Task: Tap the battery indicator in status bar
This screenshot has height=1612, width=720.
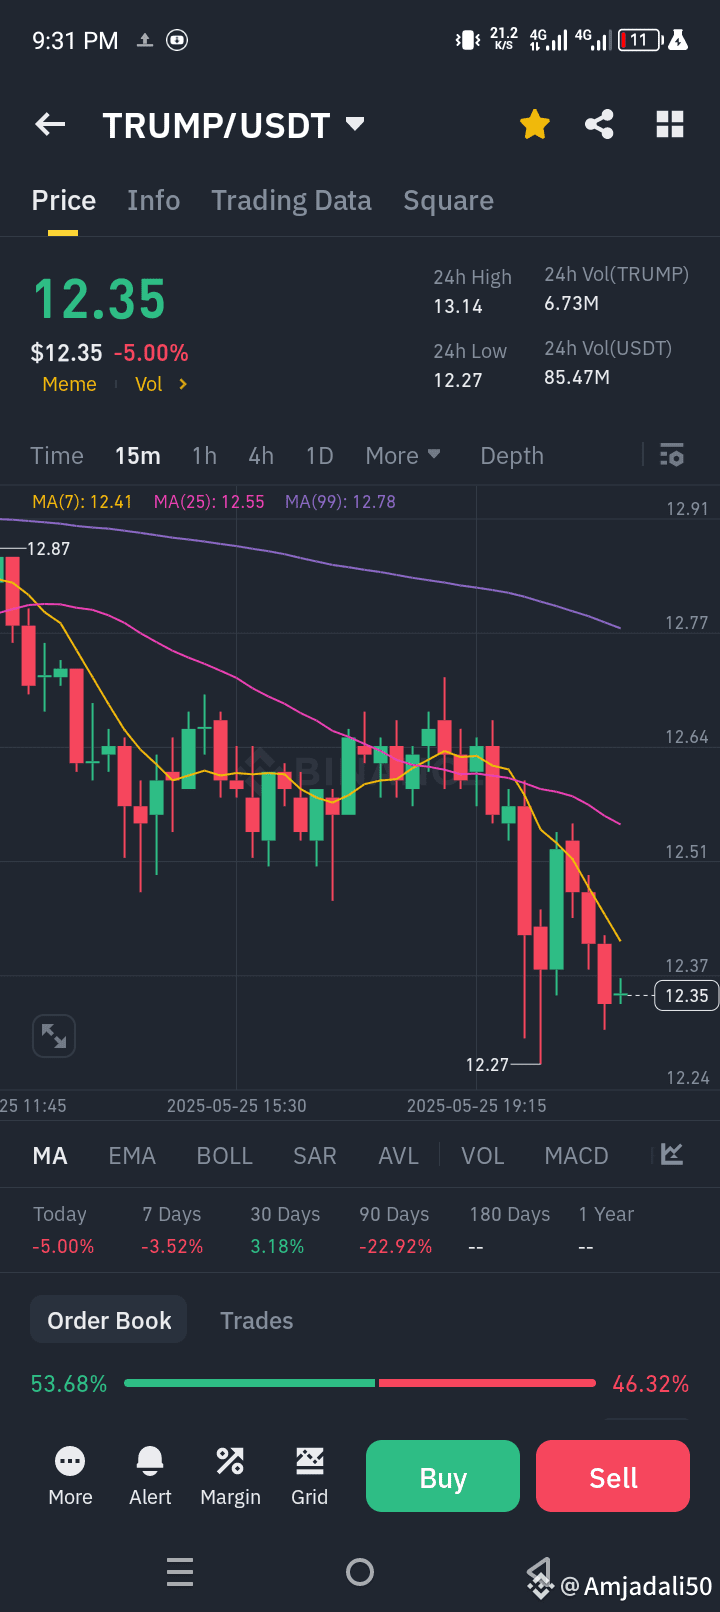Action: (x=641, y=40)
